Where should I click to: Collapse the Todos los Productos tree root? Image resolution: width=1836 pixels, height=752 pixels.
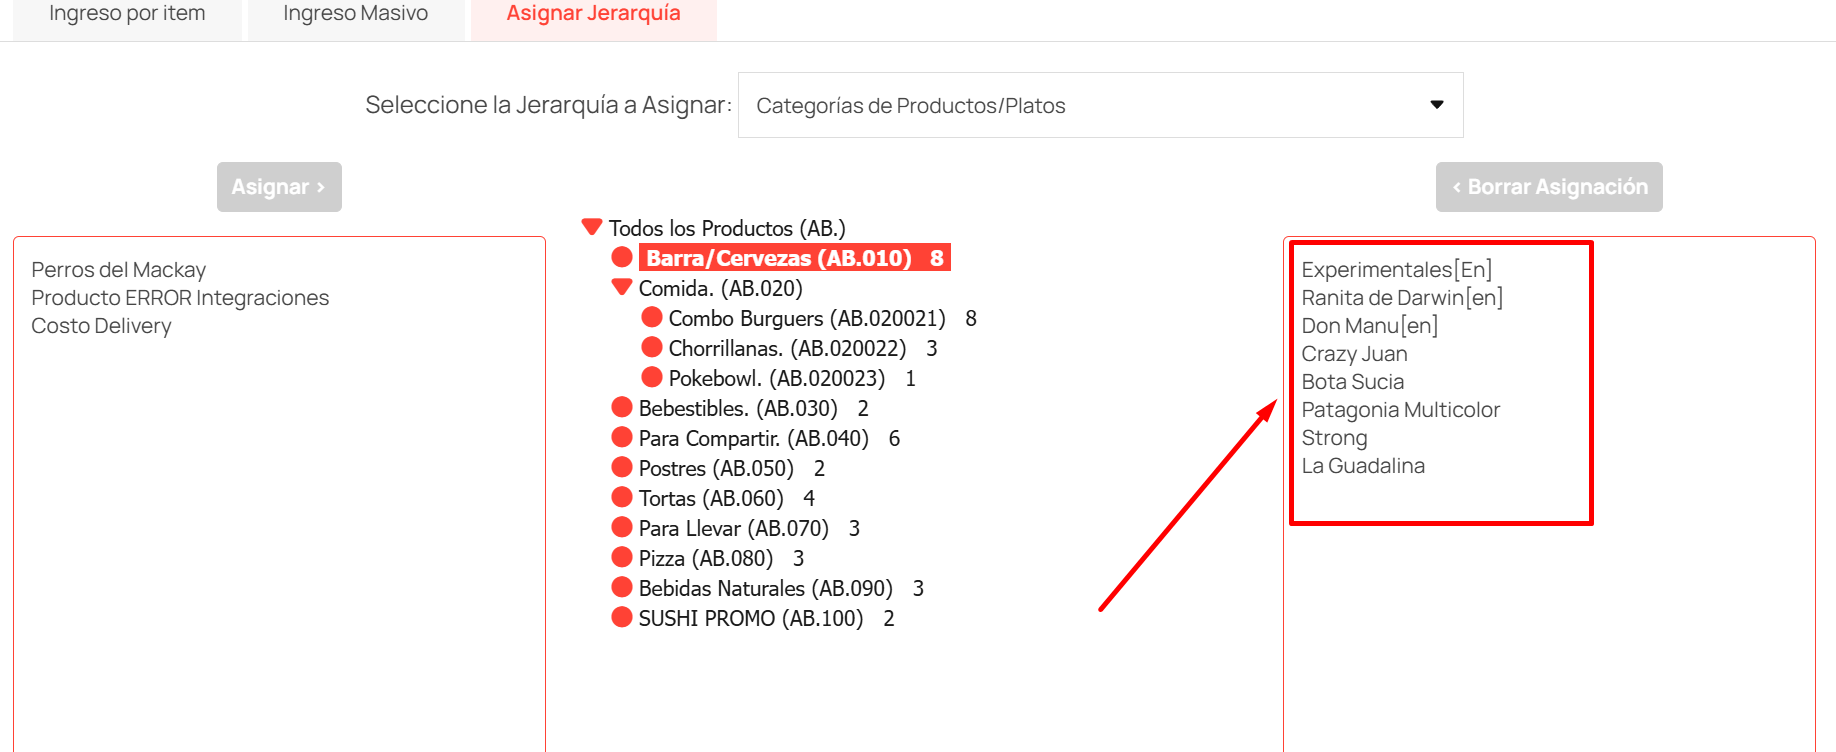[x=592, y=227]
